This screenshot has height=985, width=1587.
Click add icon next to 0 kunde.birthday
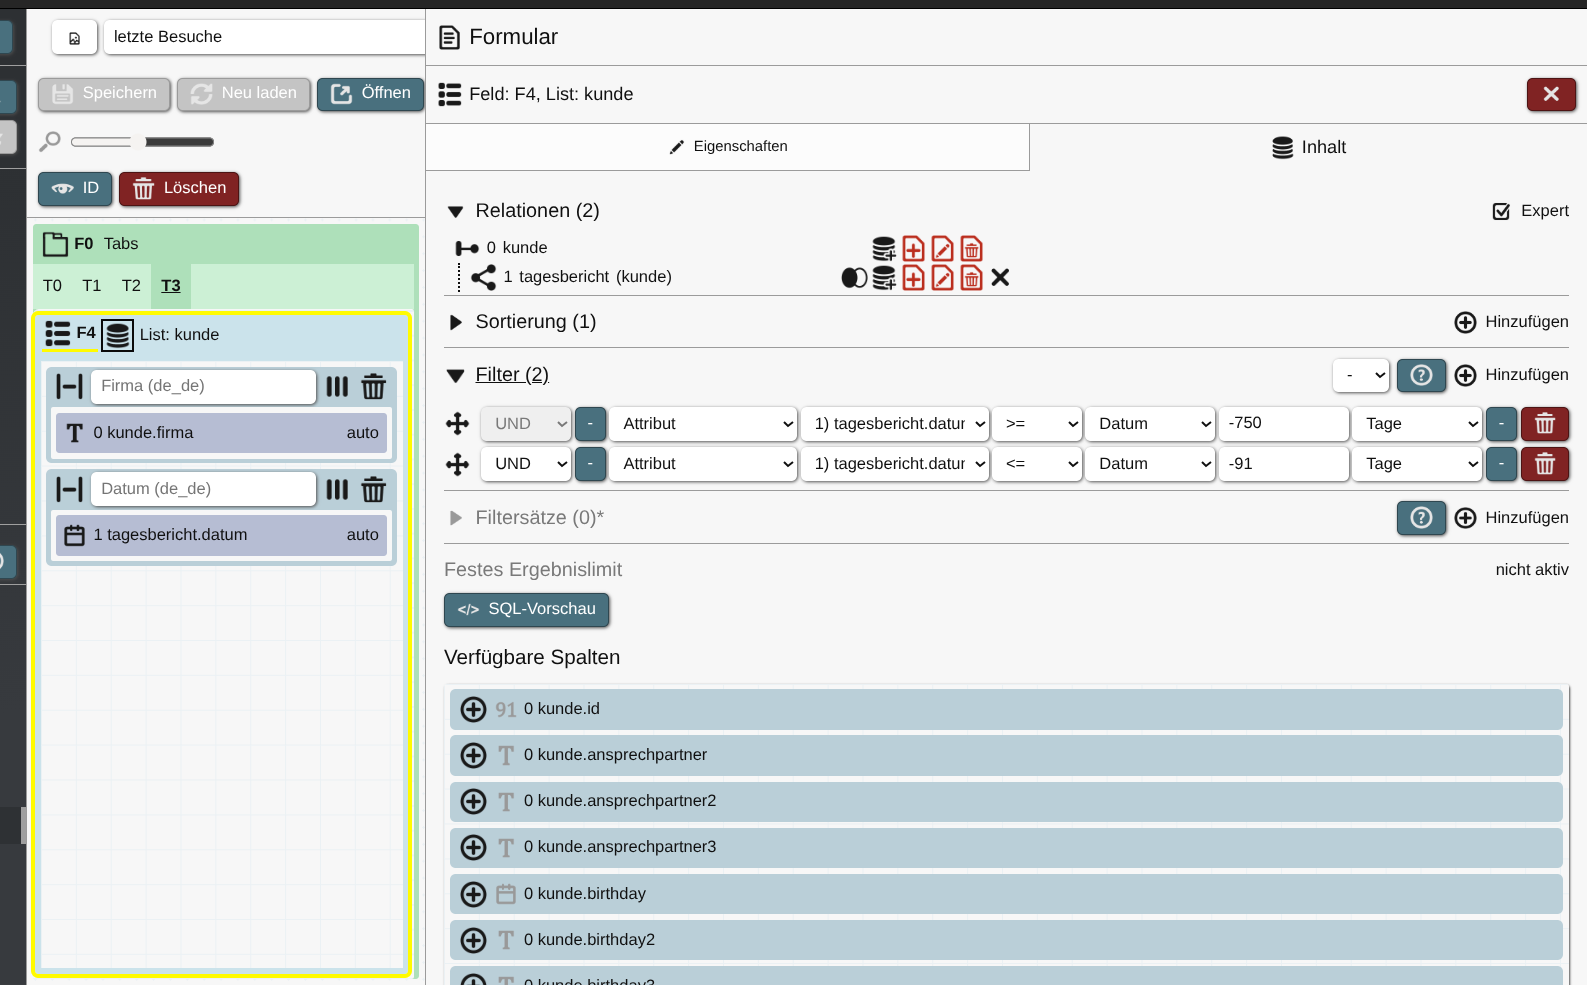point(473,894)
